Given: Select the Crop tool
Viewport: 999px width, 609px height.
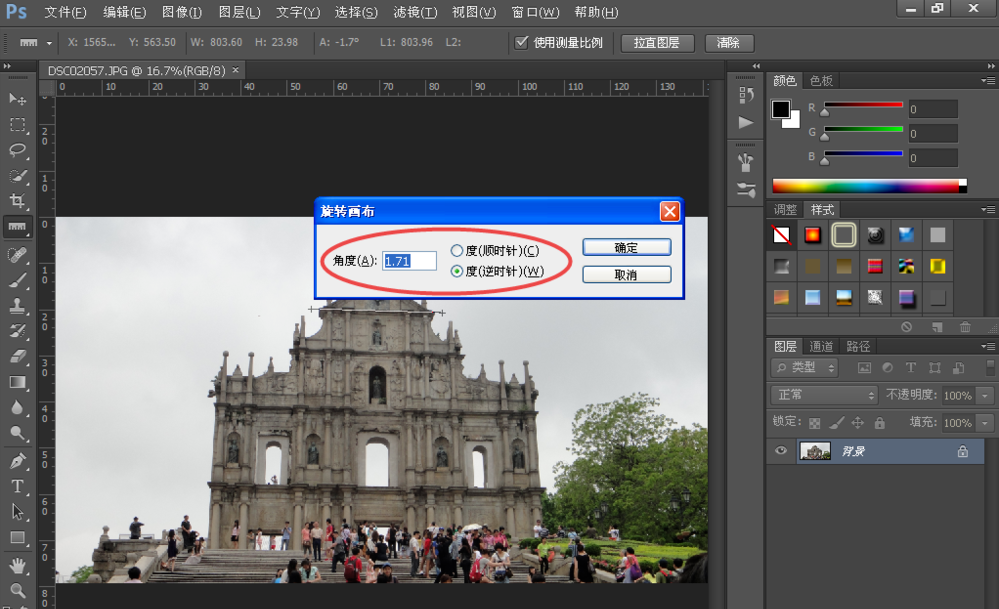Looking at the screenshot, I should coord(17,201).
